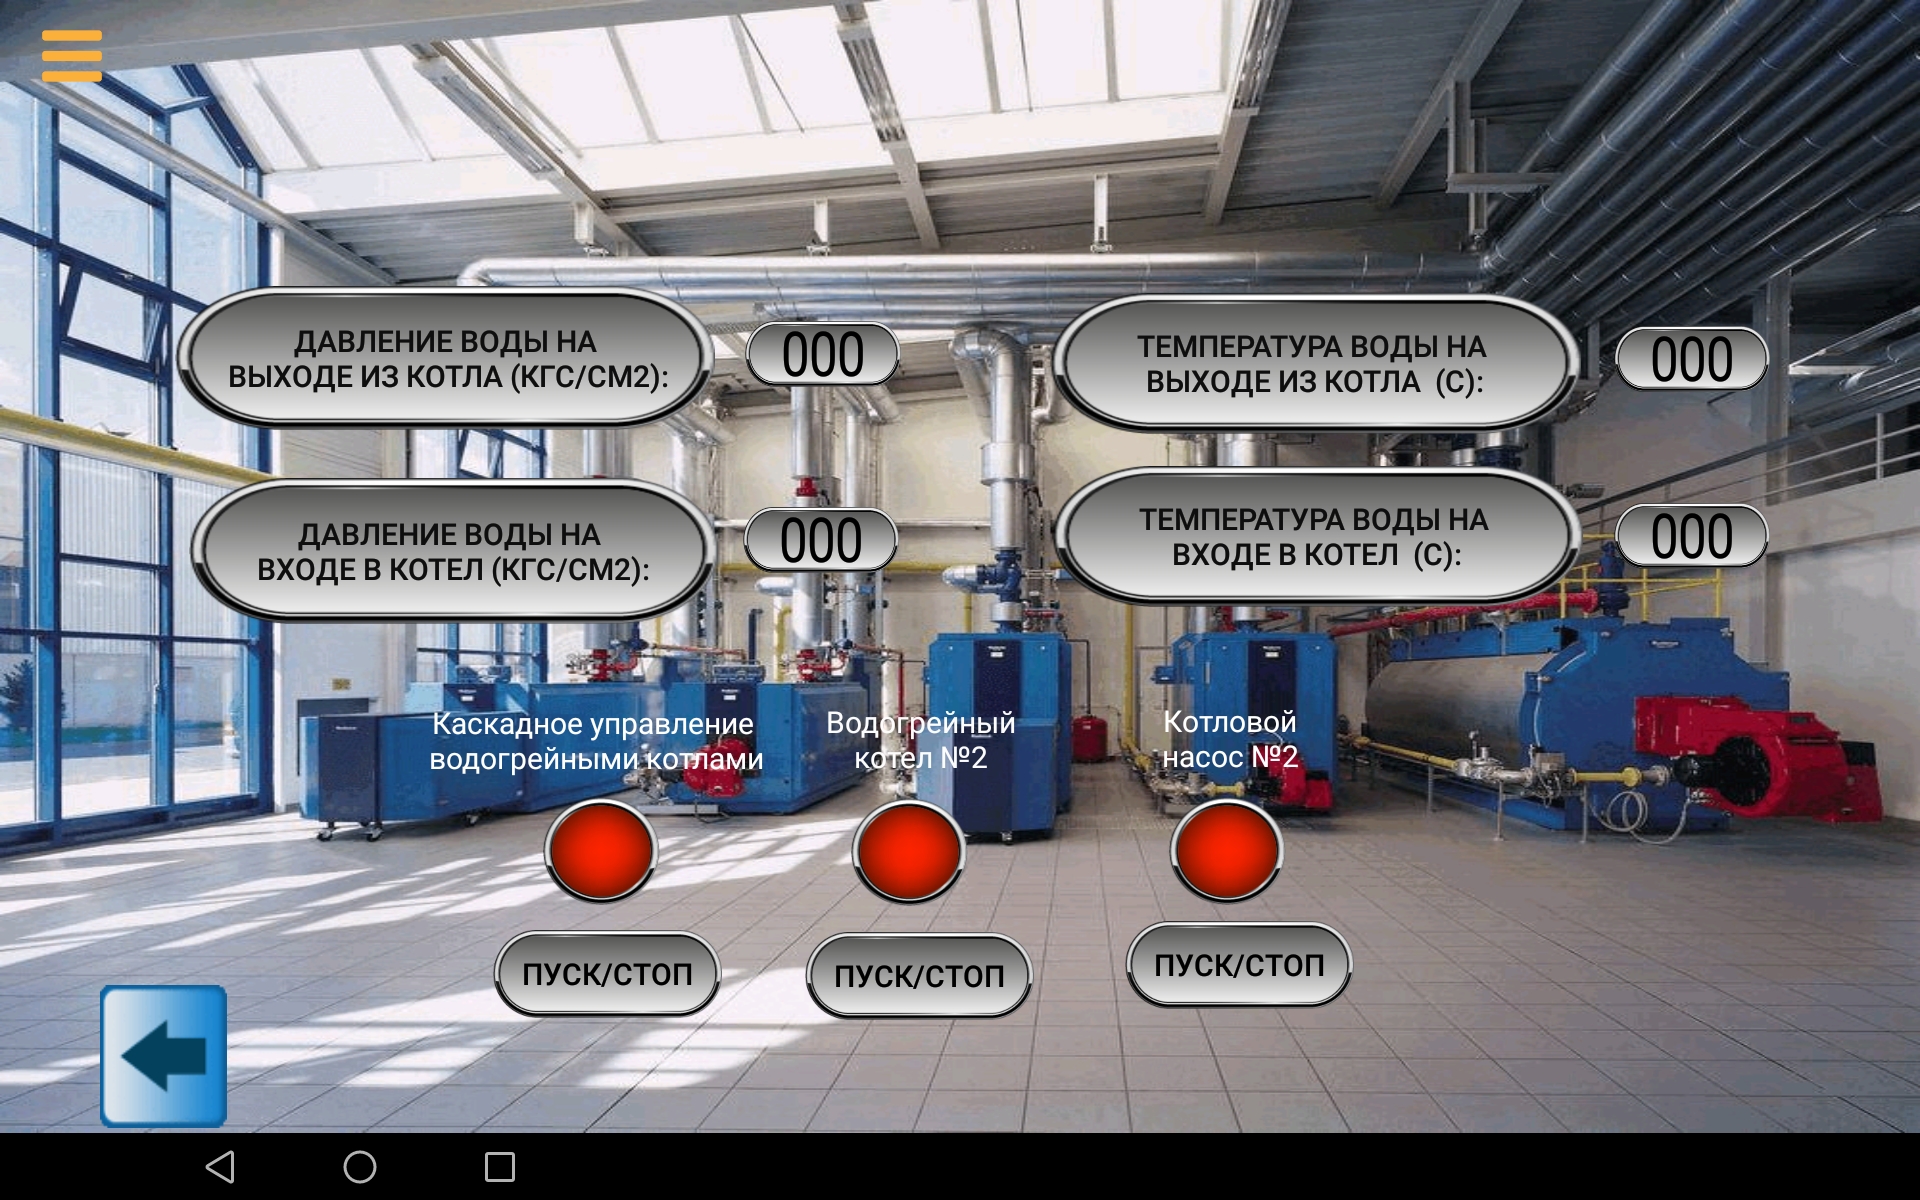Click red indicator under Котловой насос №2
This screenshot has width=1920, height=1200.
point(1226,849)
